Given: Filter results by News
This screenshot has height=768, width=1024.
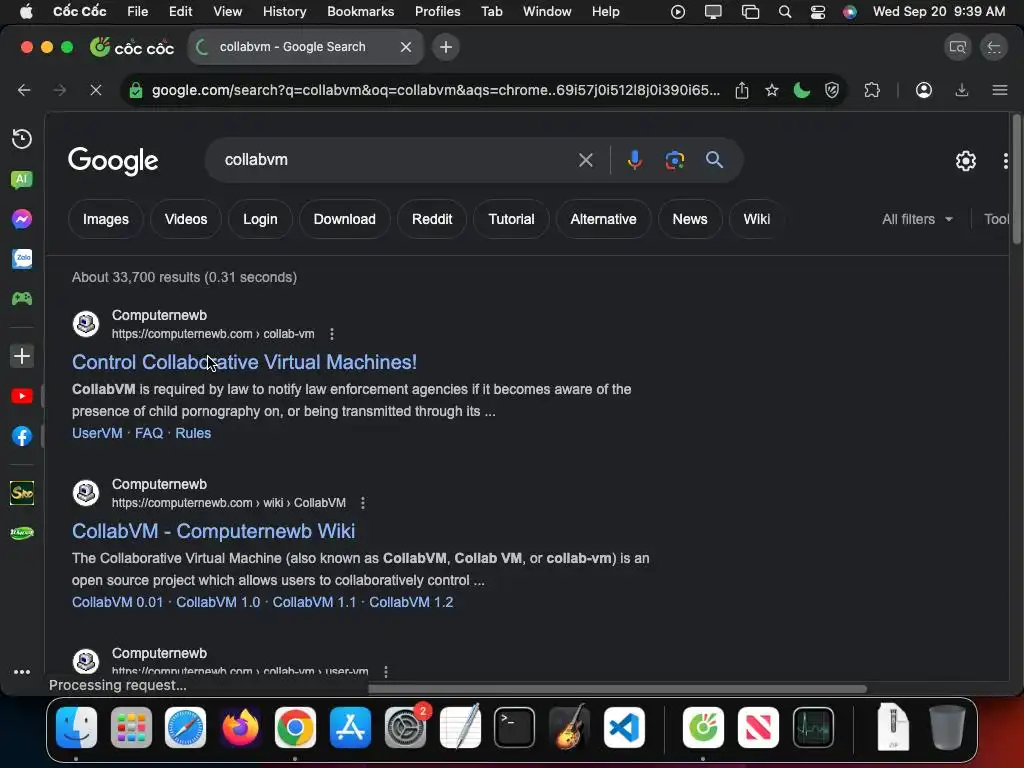Looking at the screenshot, I should [x=690, y=219].
